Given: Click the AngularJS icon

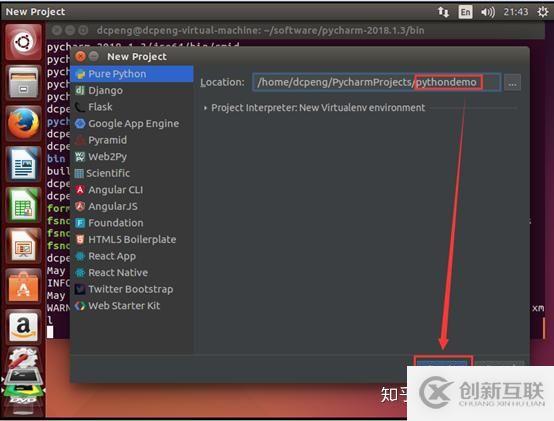Looking at the screenshot, I should [80, 206].
